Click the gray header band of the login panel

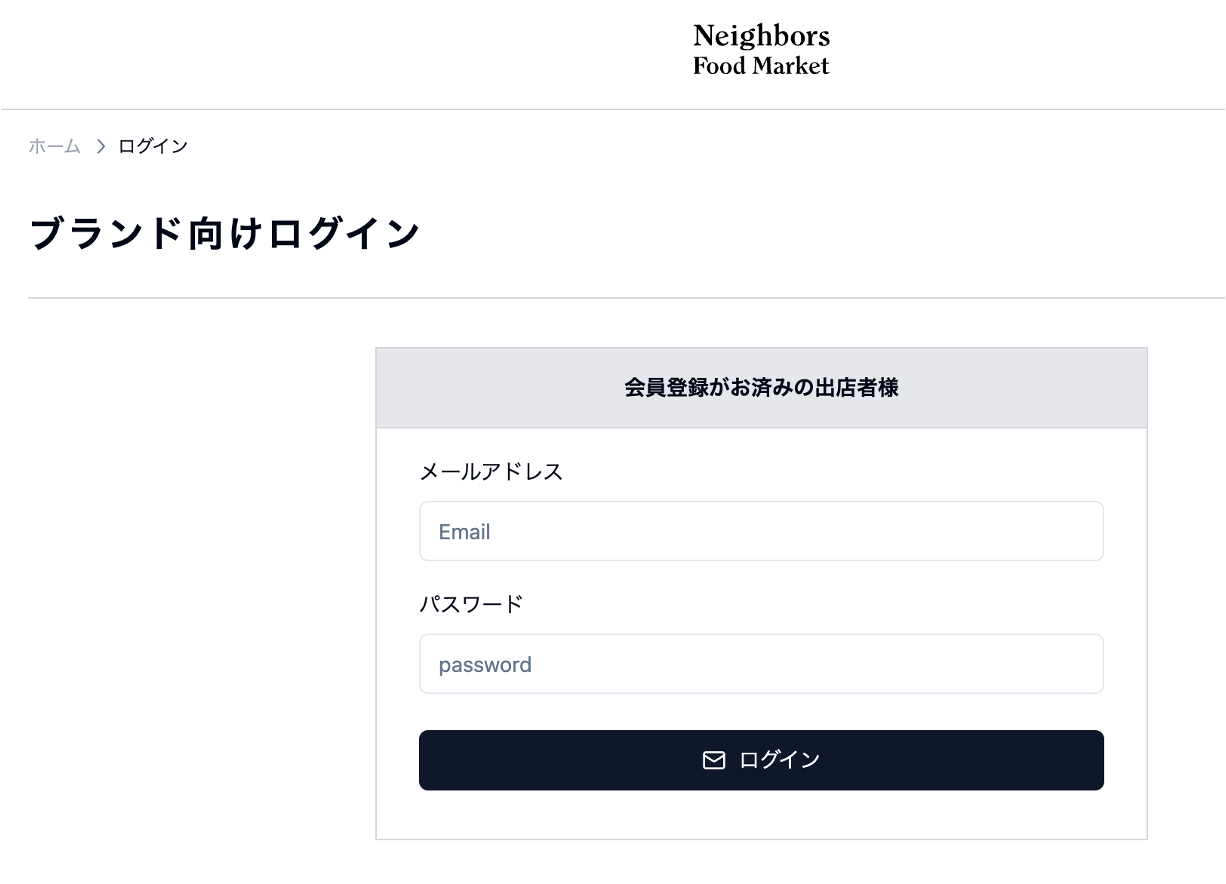point(761,388)
